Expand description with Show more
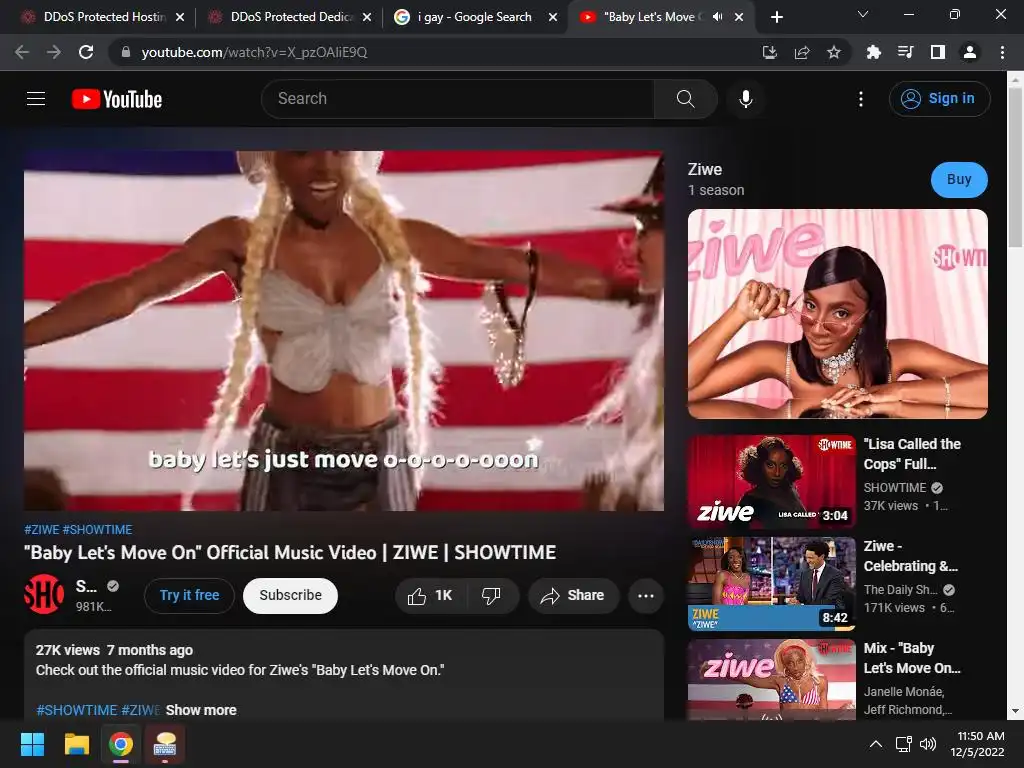Screen dimensions: 1024x768 click(201, 710)
